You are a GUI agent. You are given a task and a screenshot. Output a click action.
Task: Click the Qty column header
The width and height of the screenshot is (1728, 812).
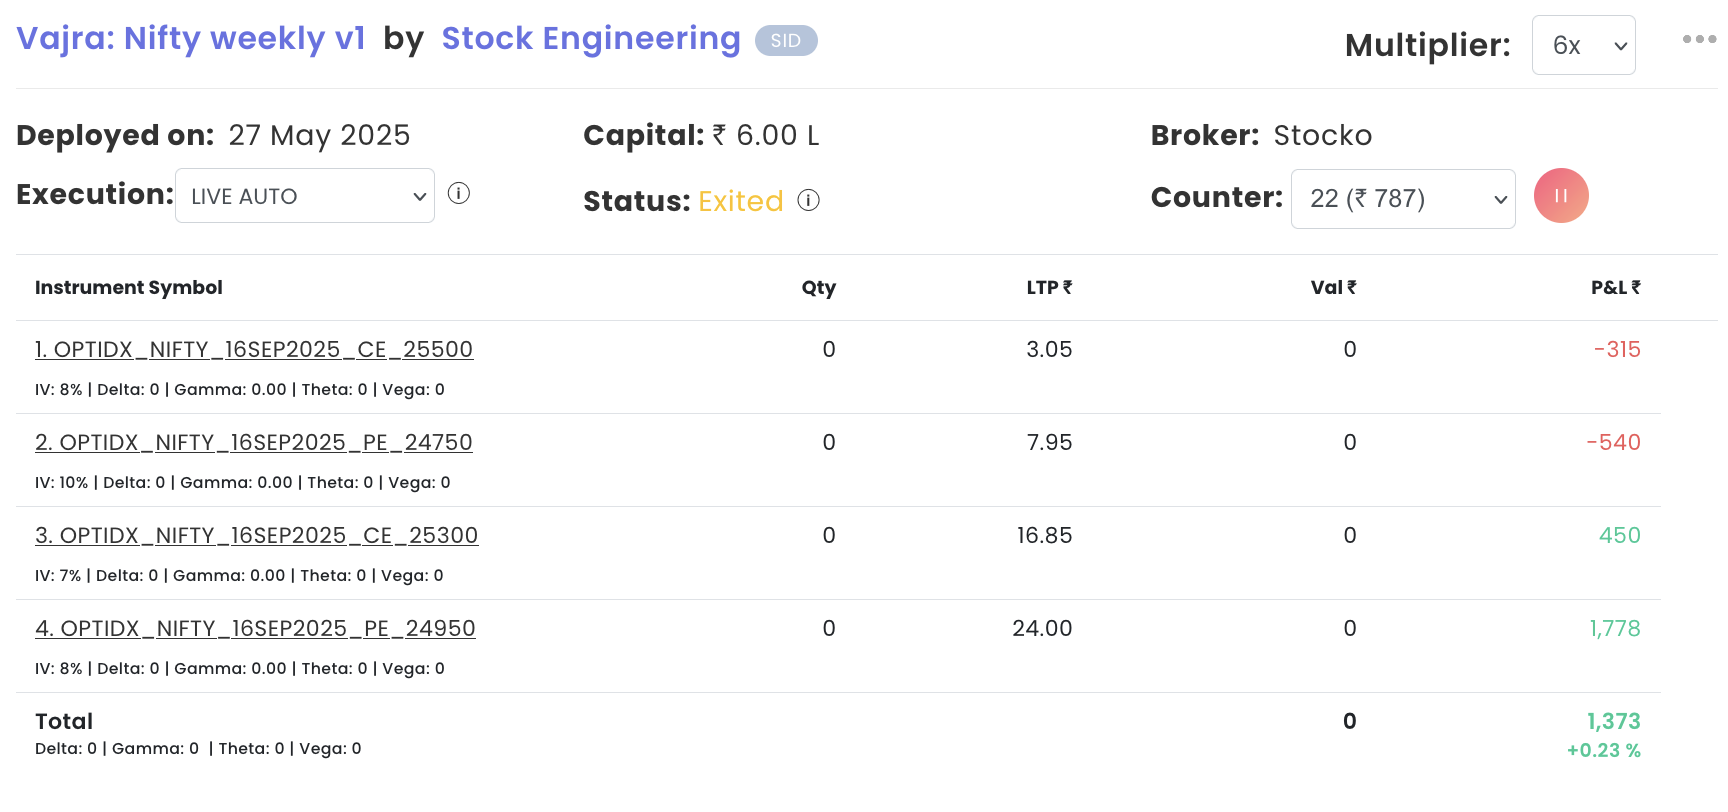(x=818, y=288)
